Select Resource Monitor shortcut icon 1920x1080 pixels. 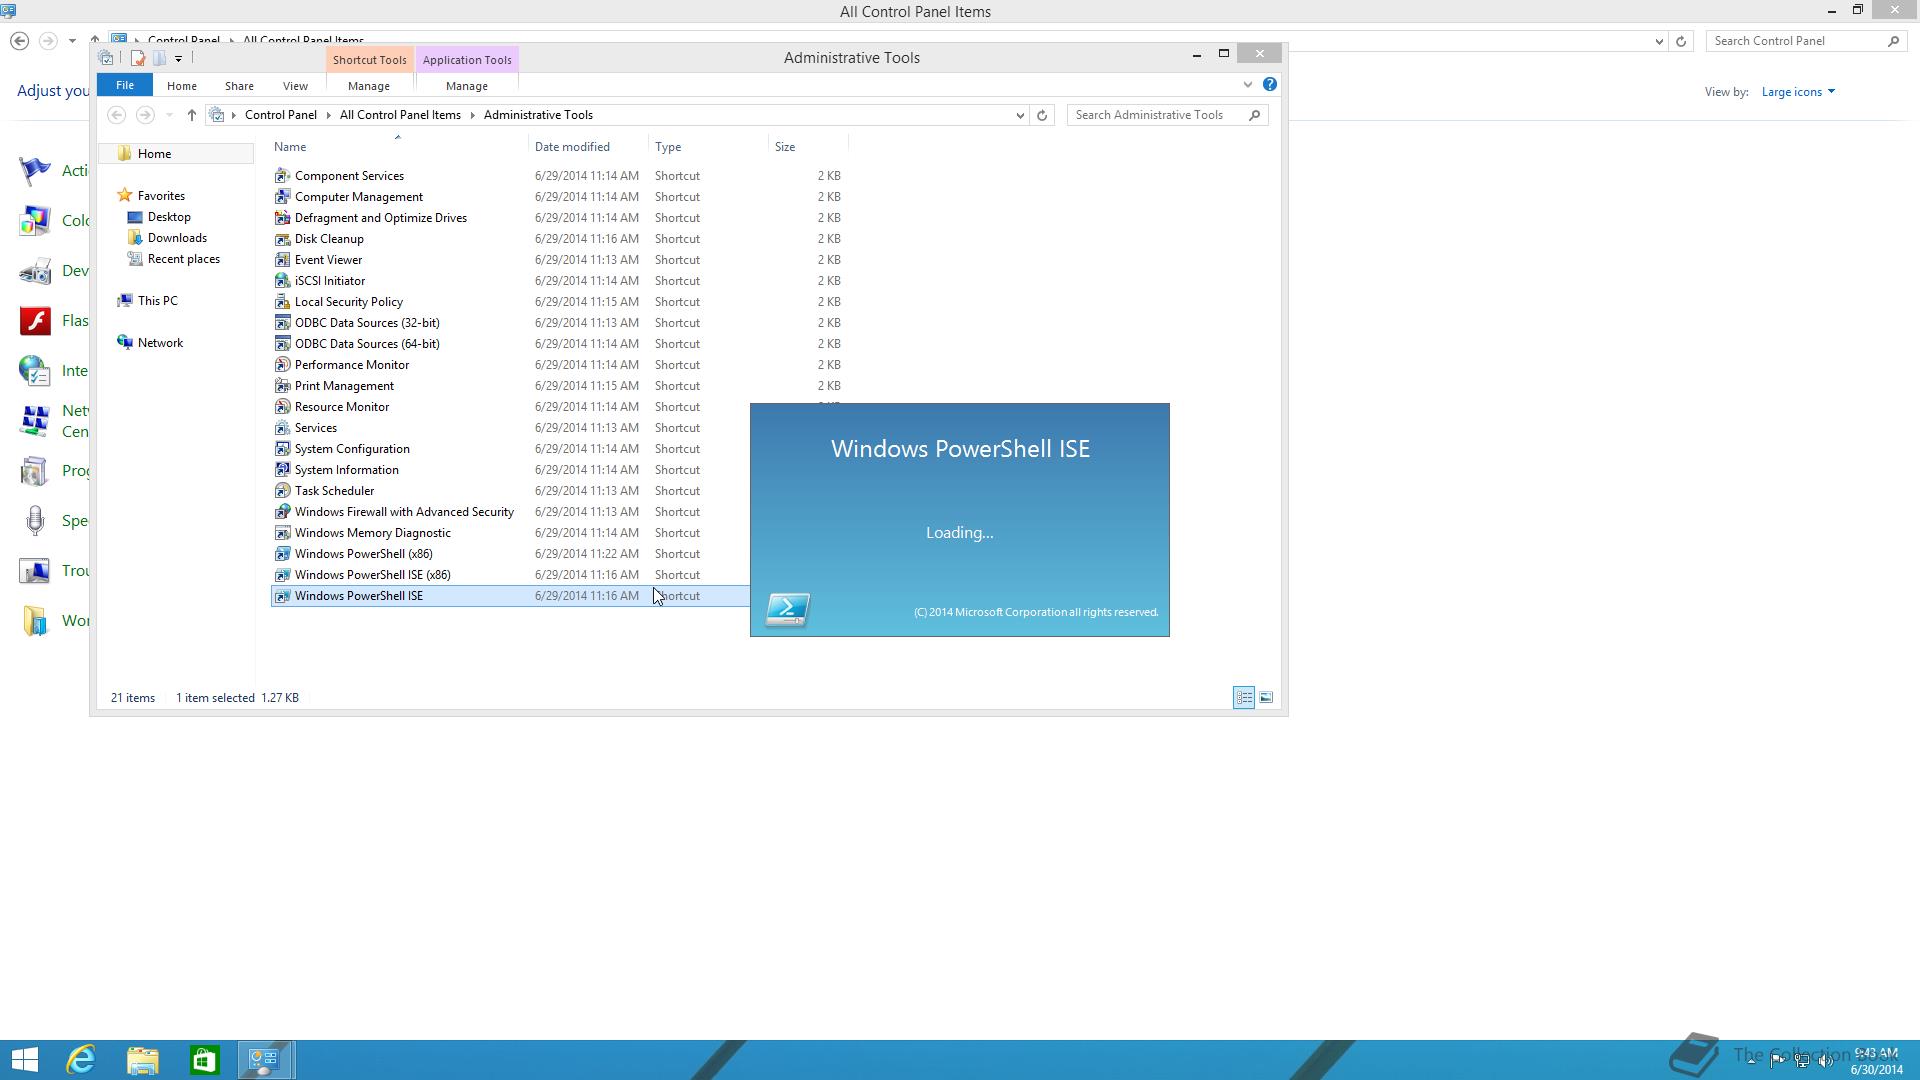(x=282, y=407)
